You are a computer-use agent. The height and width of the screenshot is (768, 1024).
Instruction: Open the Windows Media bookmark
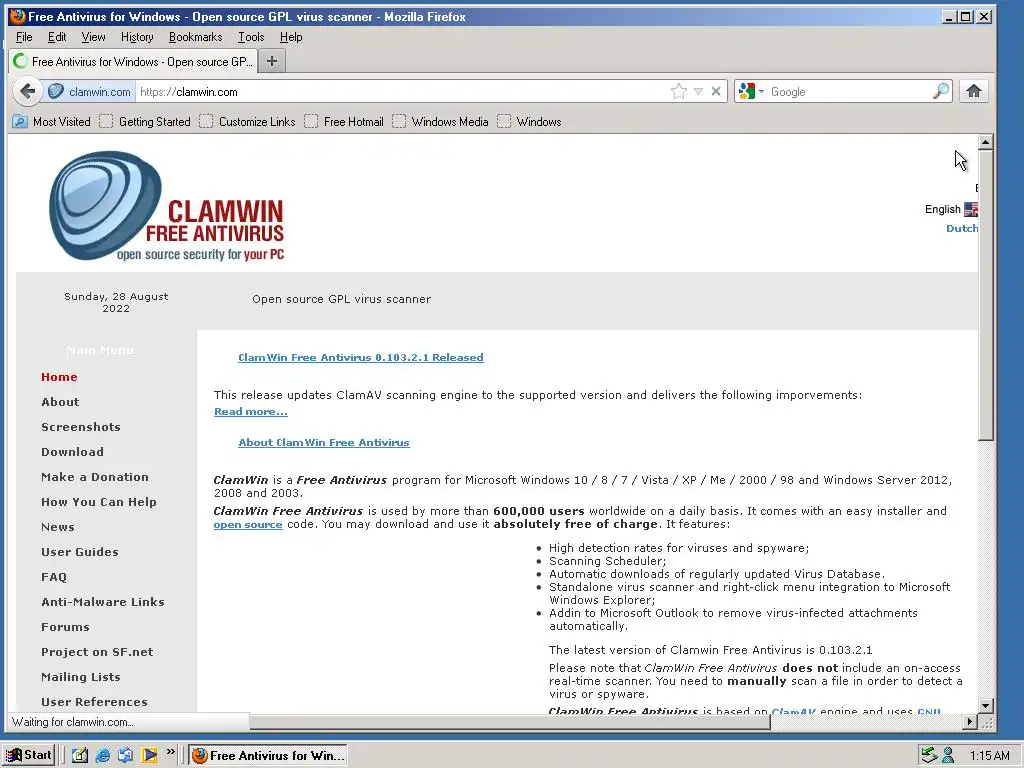440,121
